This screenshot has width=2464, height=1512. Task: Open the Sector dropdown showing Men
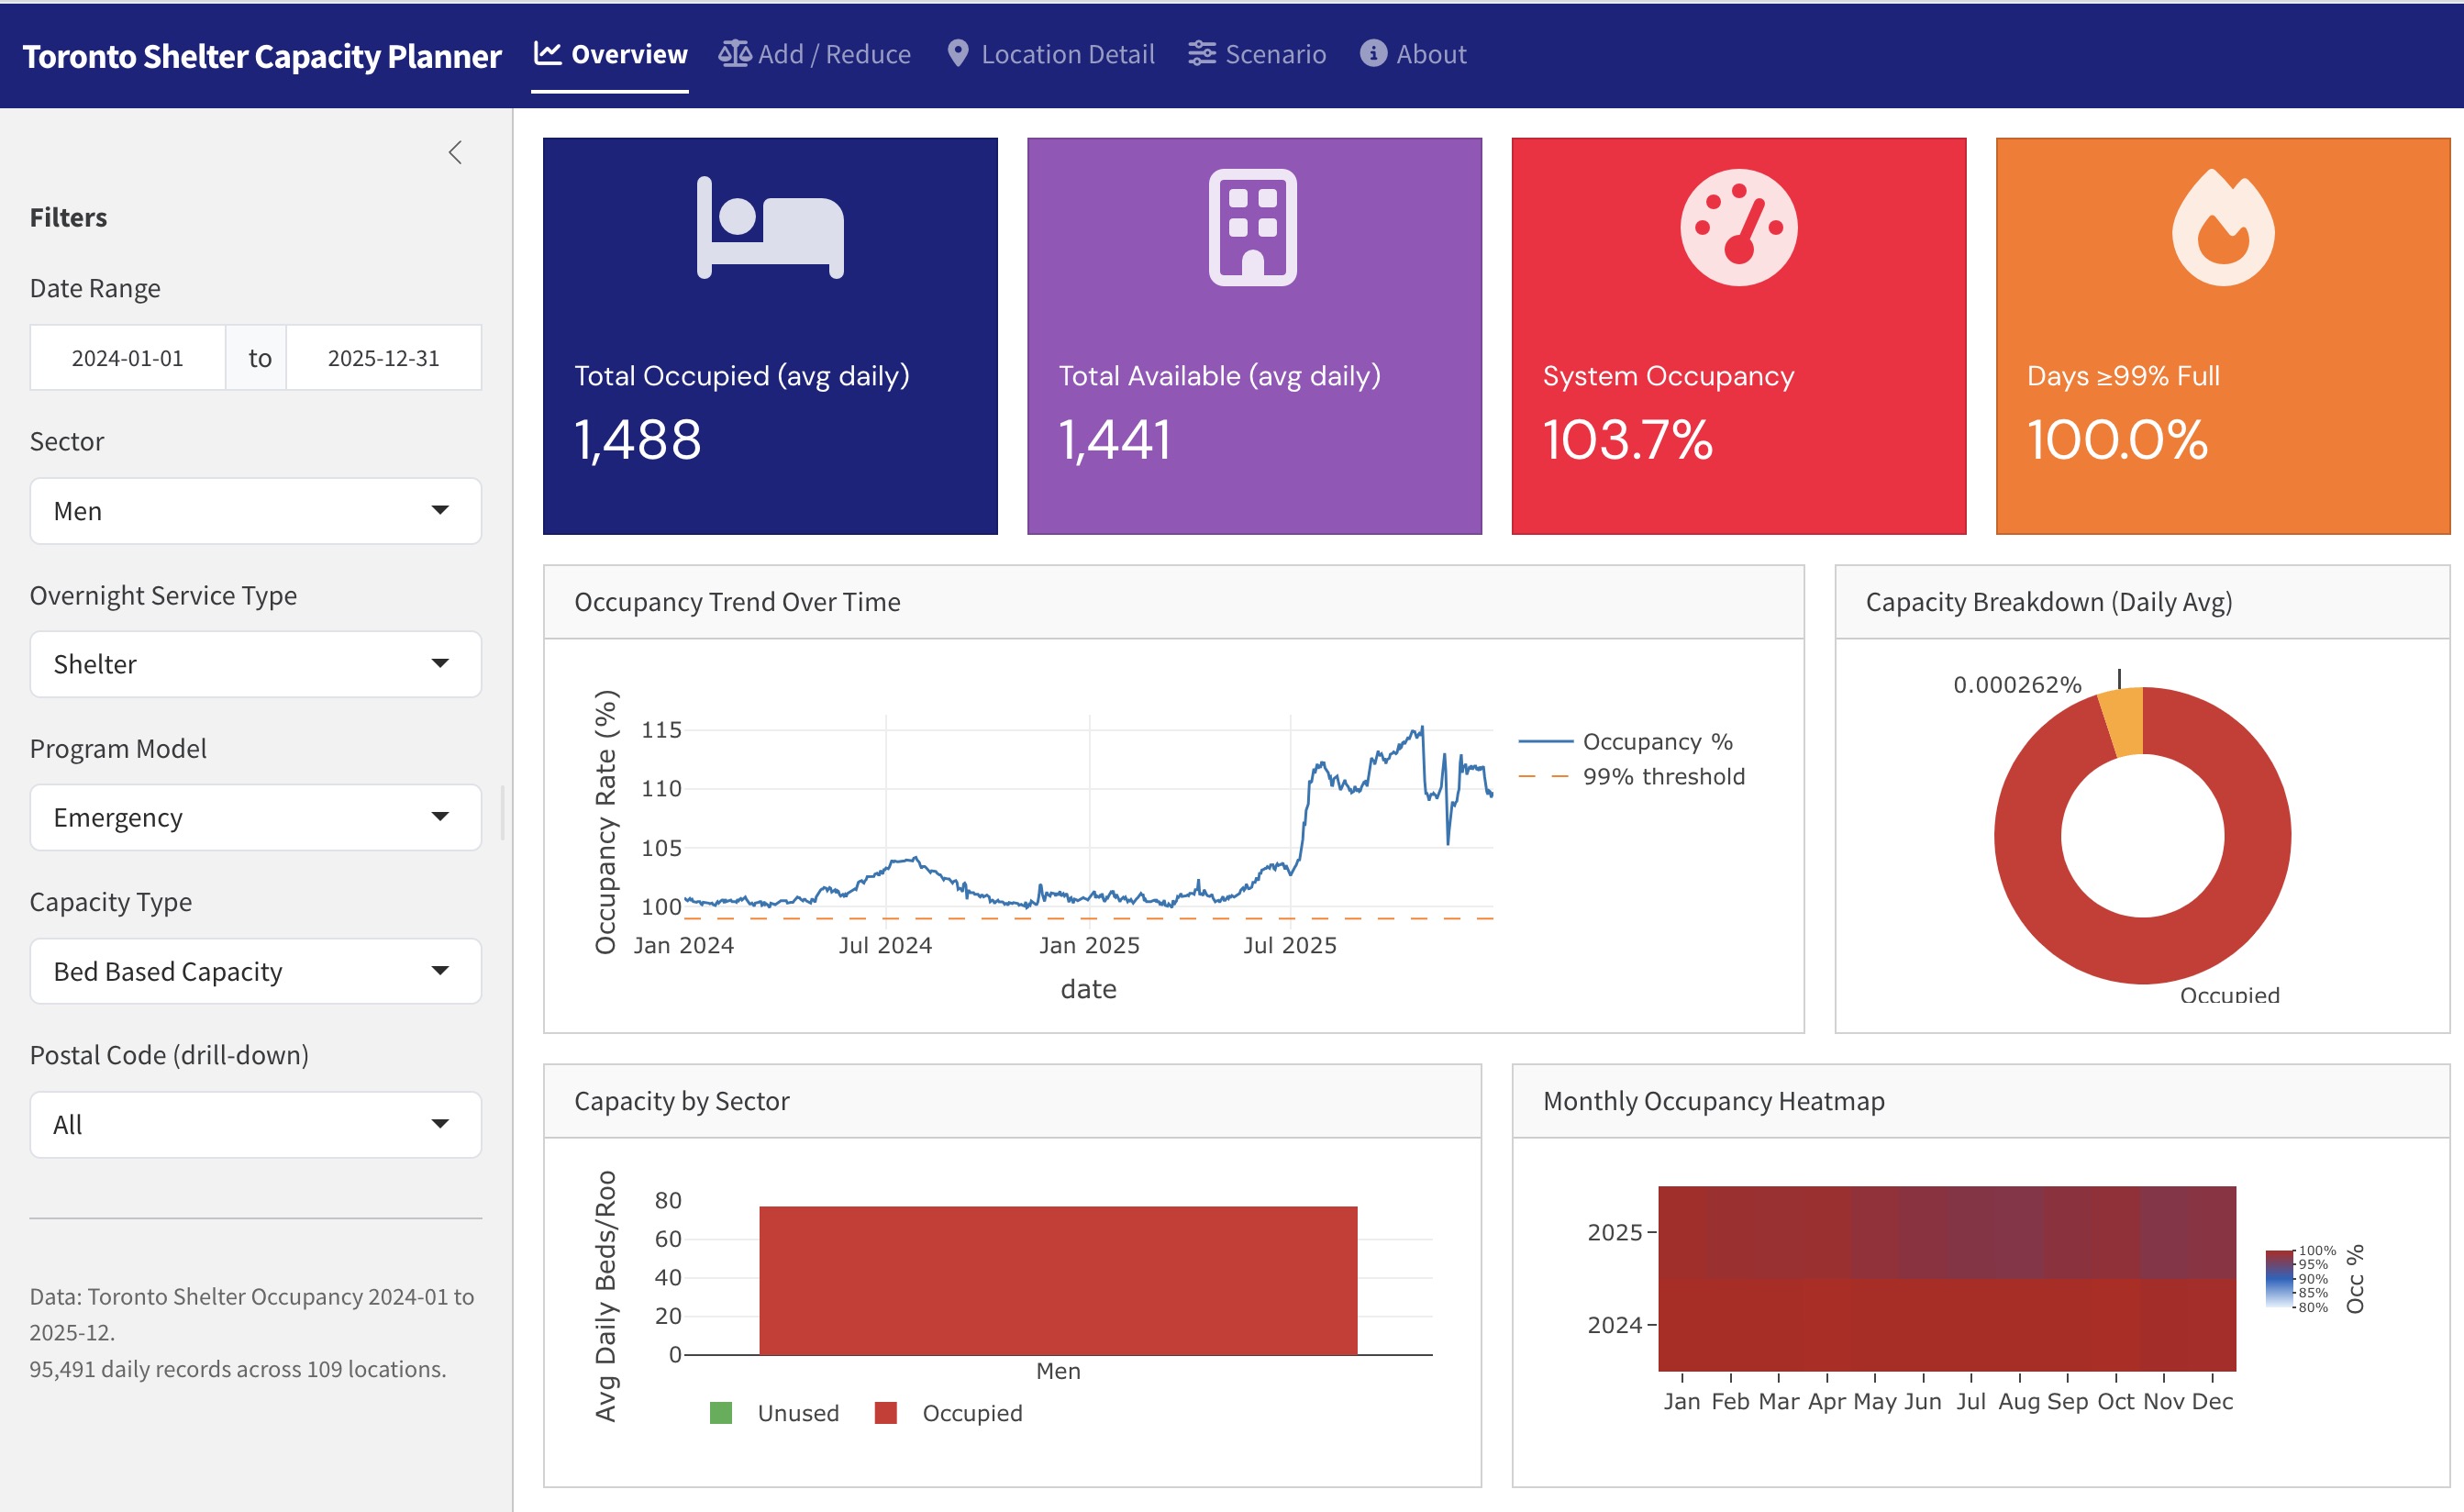(x=255, y=511)
